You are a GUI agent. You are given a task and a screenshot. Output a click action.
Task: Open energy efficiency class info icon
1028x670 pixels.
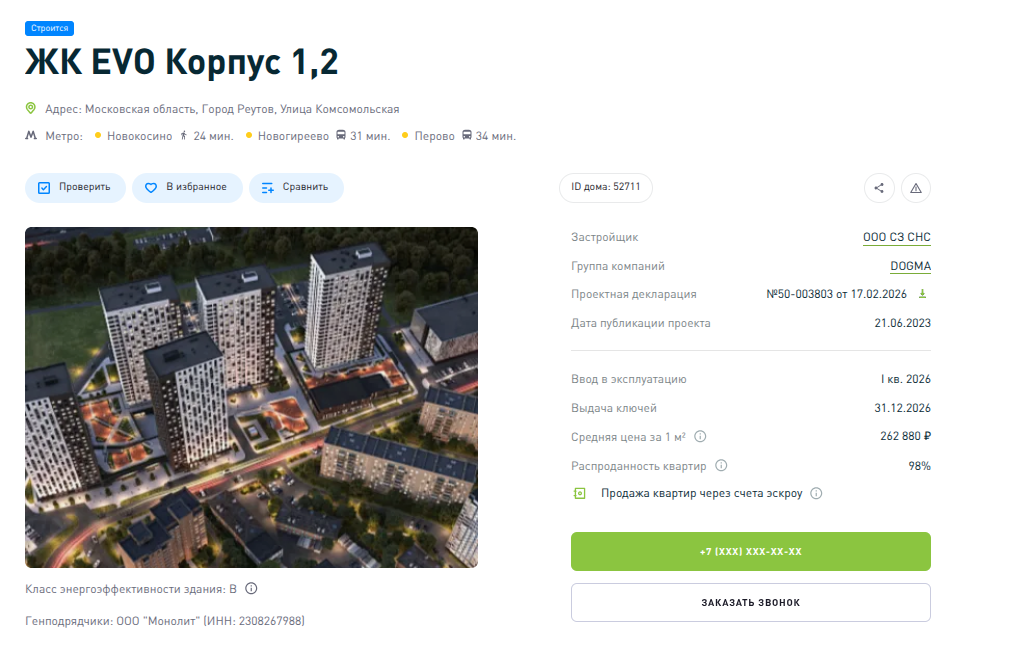point(251,589)
